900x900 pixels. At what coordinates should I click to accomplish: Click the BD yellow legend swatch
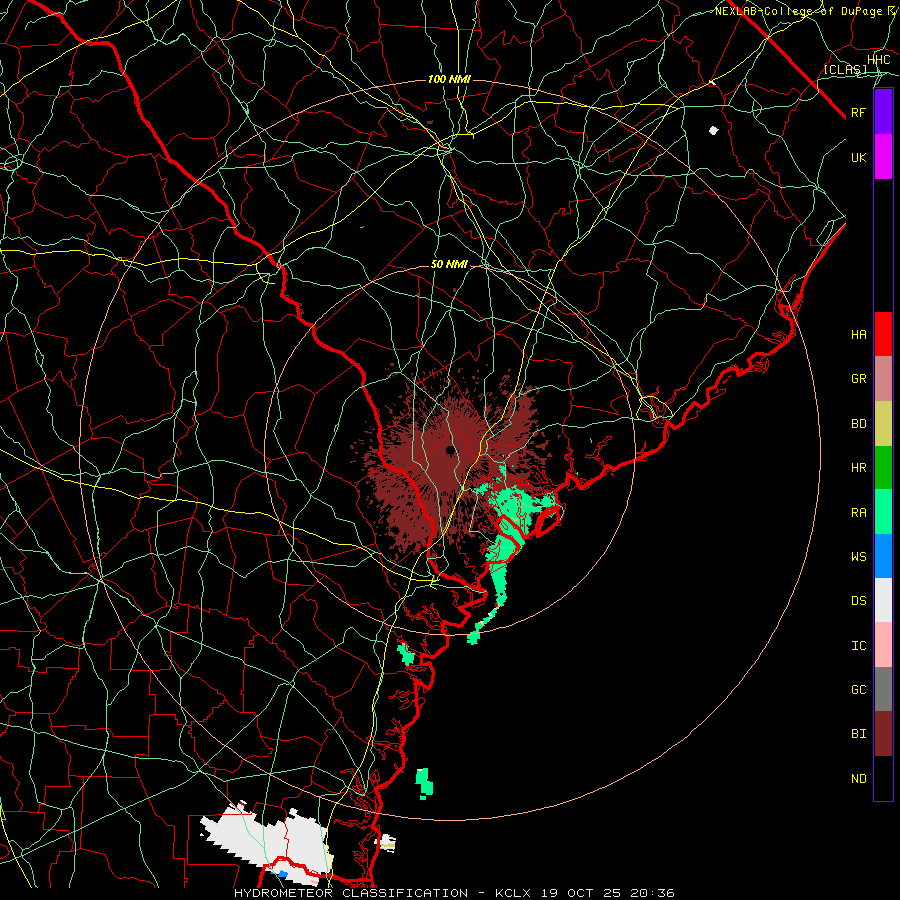(883, 424)
